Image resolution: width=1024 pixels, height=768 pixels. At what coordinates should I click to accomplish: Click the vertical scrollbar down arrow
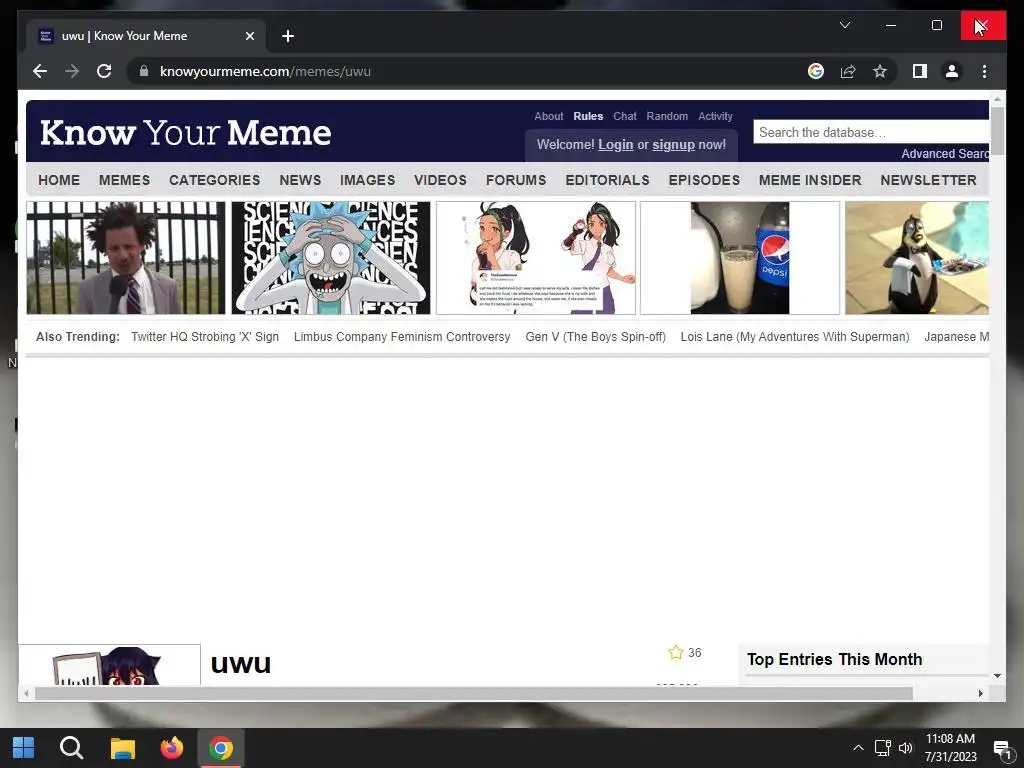(x=997, y=676)
